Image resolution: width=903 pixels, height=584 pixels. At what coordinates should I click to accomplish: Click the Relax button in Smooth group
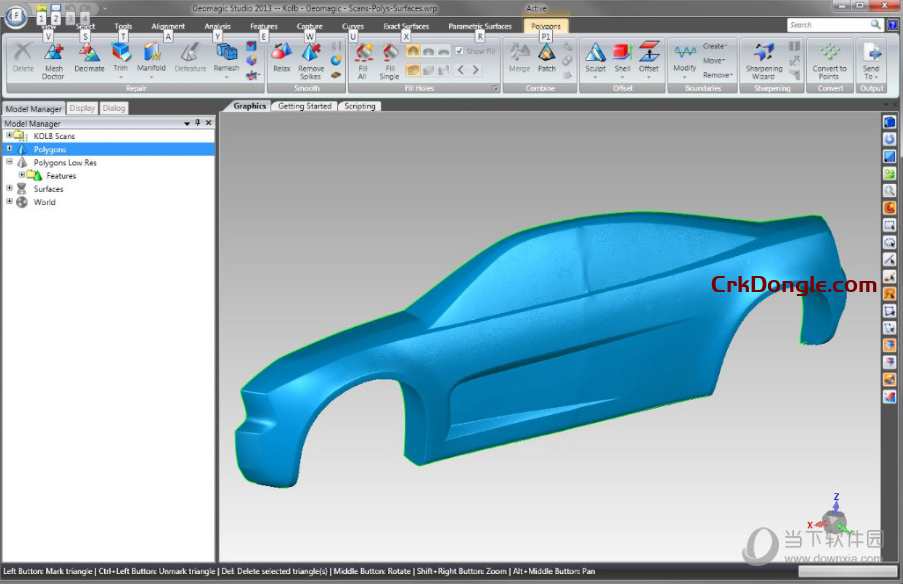tap(281, 58)
